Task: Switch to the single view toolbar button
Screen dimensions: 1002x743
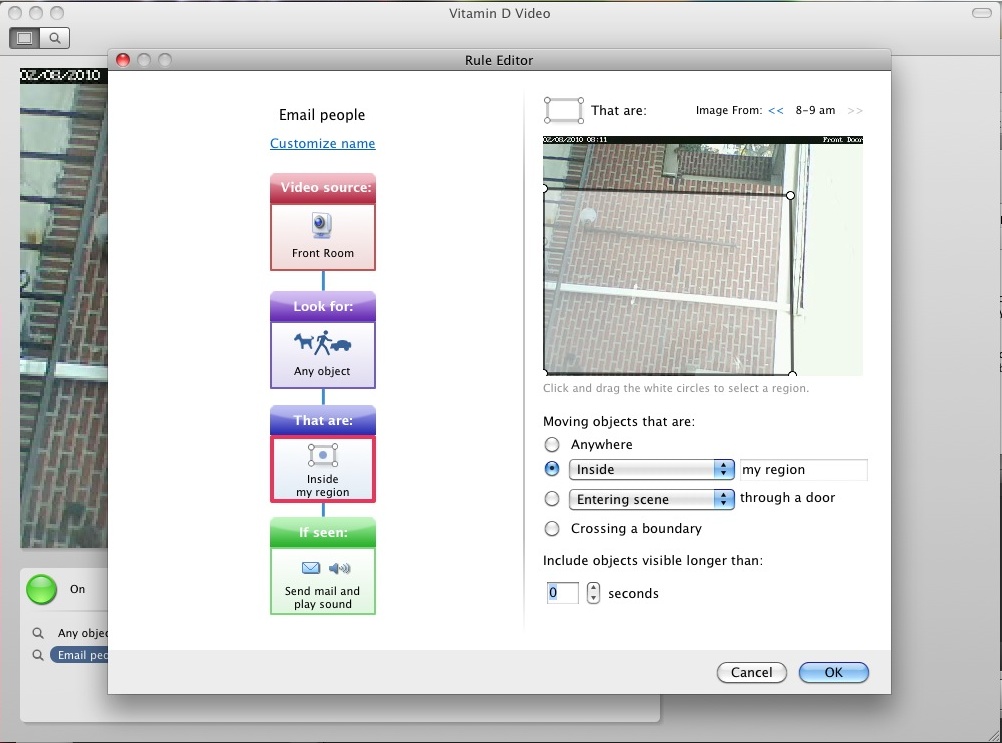Action: coord(25,38)
